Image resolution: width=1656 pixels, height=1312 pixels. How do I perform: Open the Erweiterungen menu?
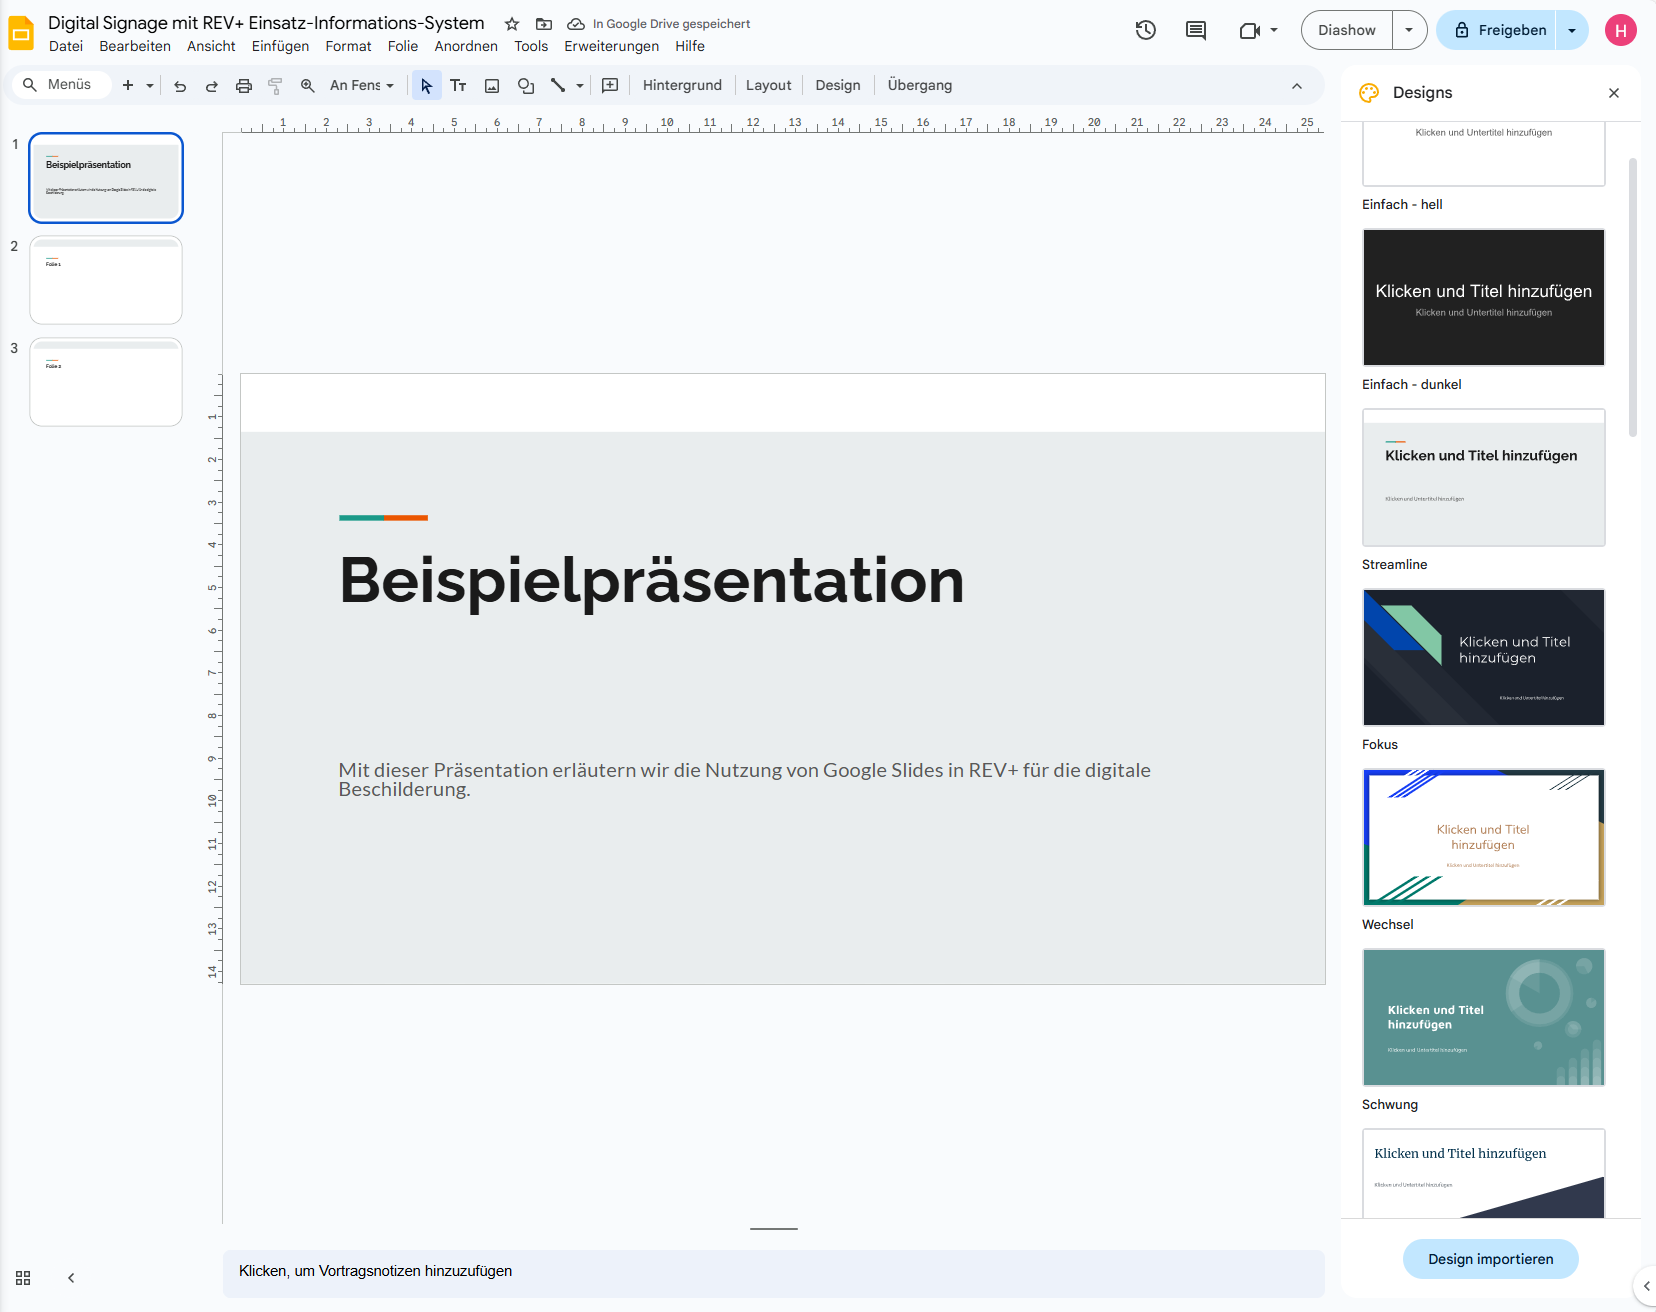[x=611, y=46]
